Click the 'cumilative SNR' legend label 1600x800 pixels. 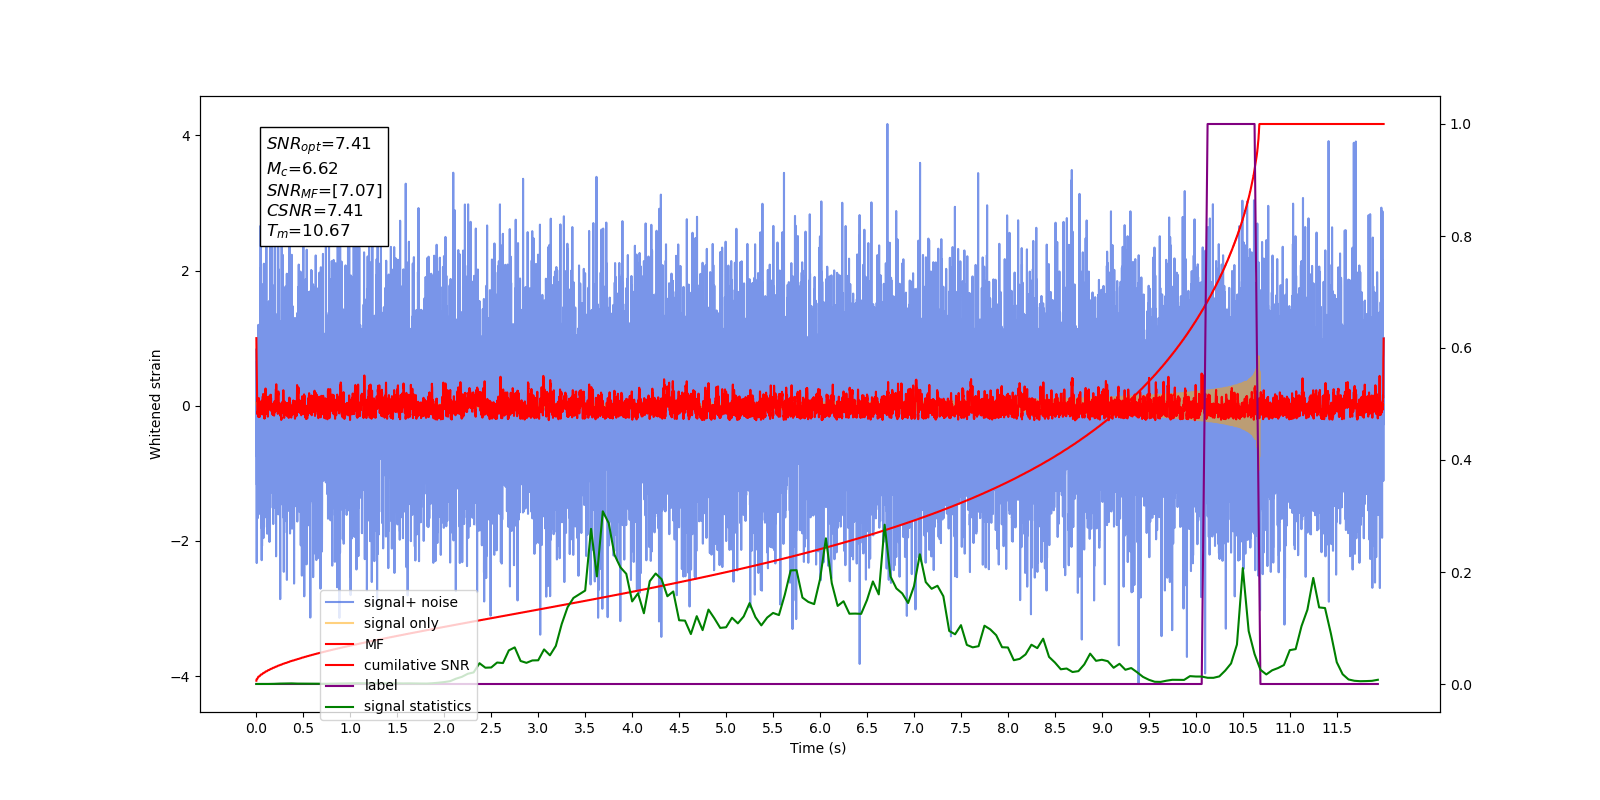tap(416, 665)
